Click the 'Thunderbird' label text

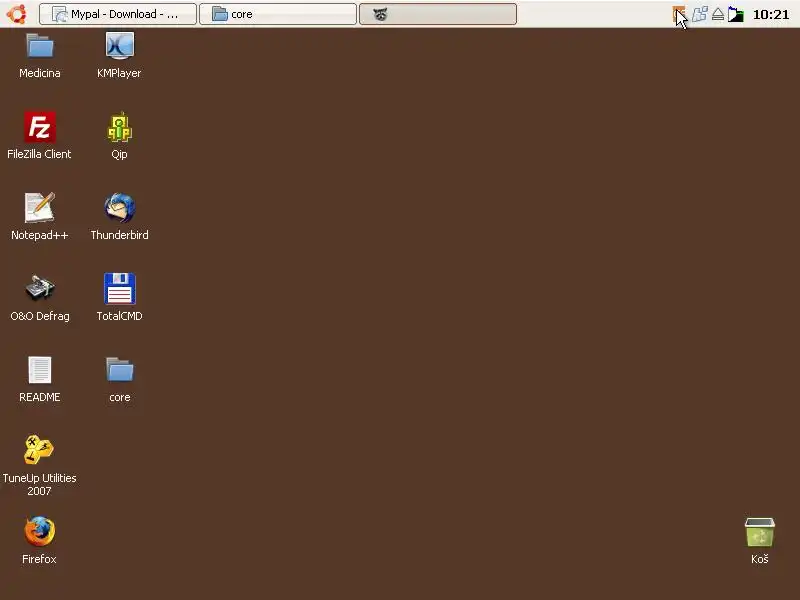pos(119,235)
